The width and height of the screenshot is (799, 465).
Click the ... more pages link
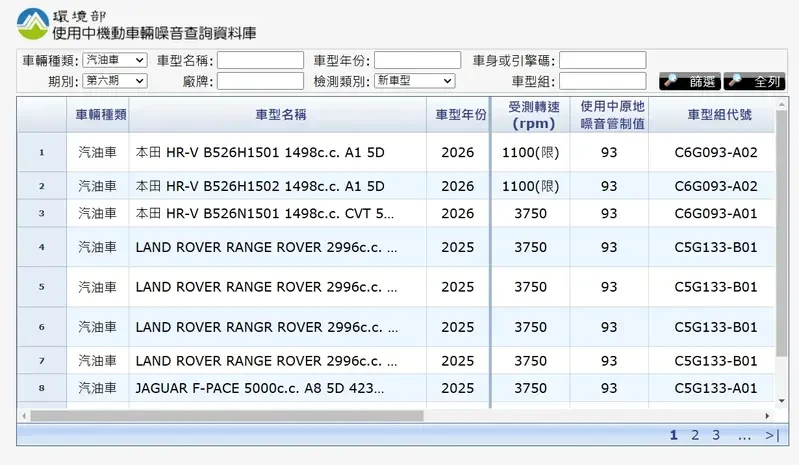(744, 436)
